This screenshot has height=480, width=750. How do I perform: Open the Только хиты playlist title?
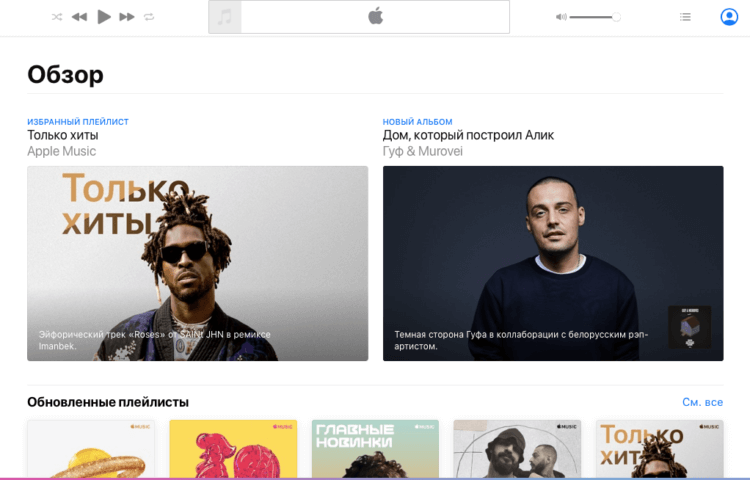coord(63,135)
